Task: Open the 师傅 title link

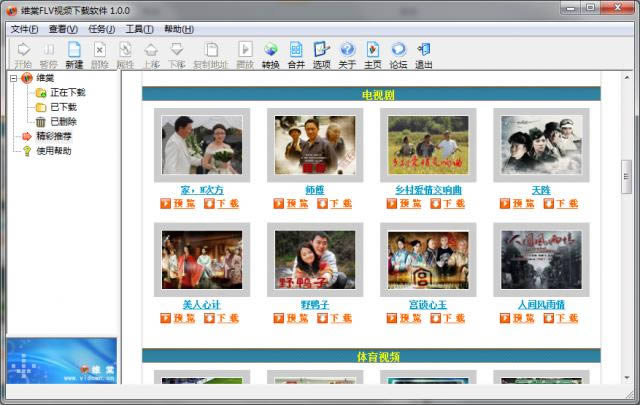Action: tap(315, 190)
